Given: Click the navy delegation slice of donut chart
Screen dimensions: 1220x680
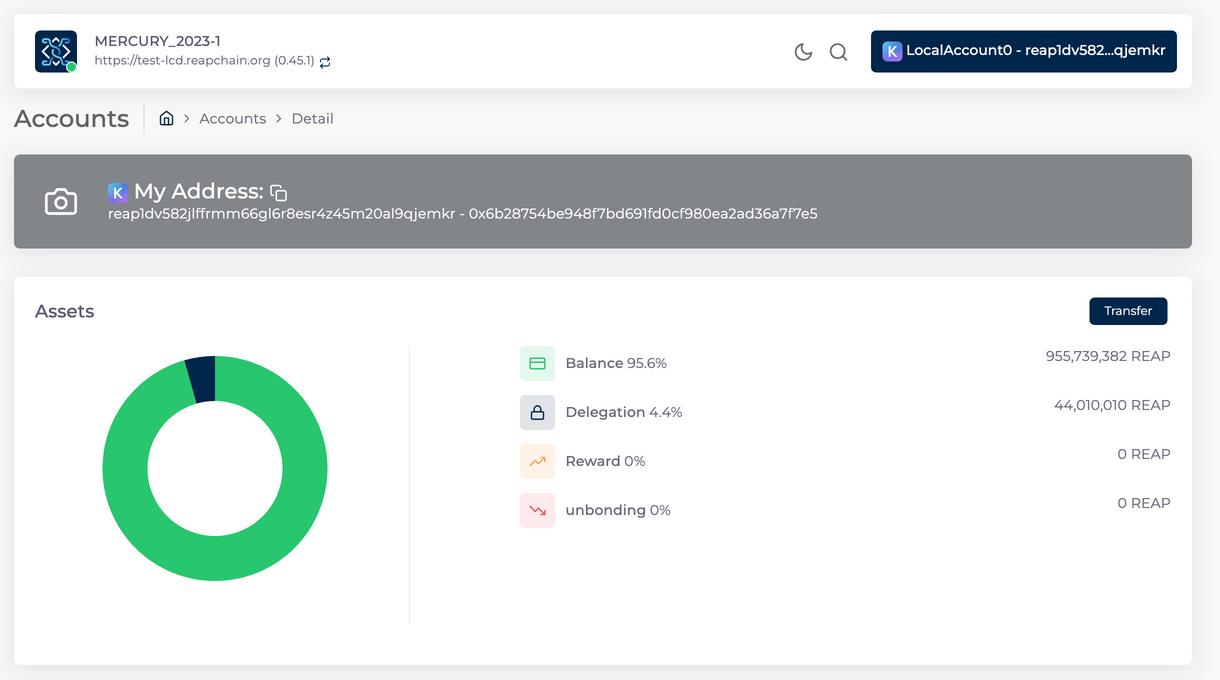Looking at the screenshot, I should point(202,378).
